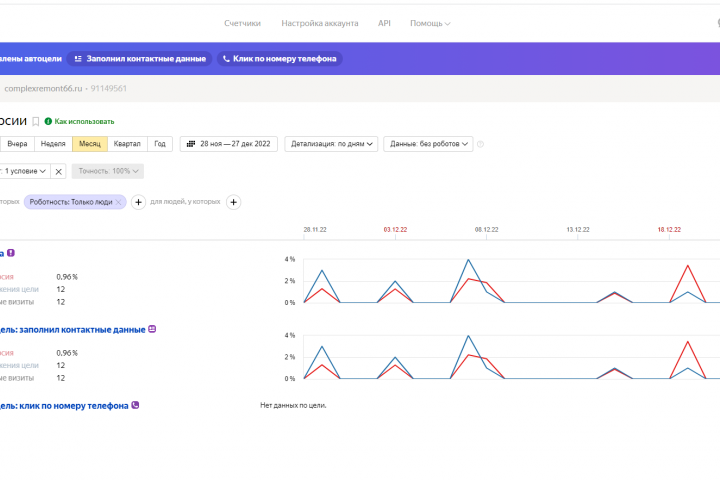Expand 'Точность: 100%' dropdown
The height and width of the screenshot is (480, 720).
pos(107,171)
